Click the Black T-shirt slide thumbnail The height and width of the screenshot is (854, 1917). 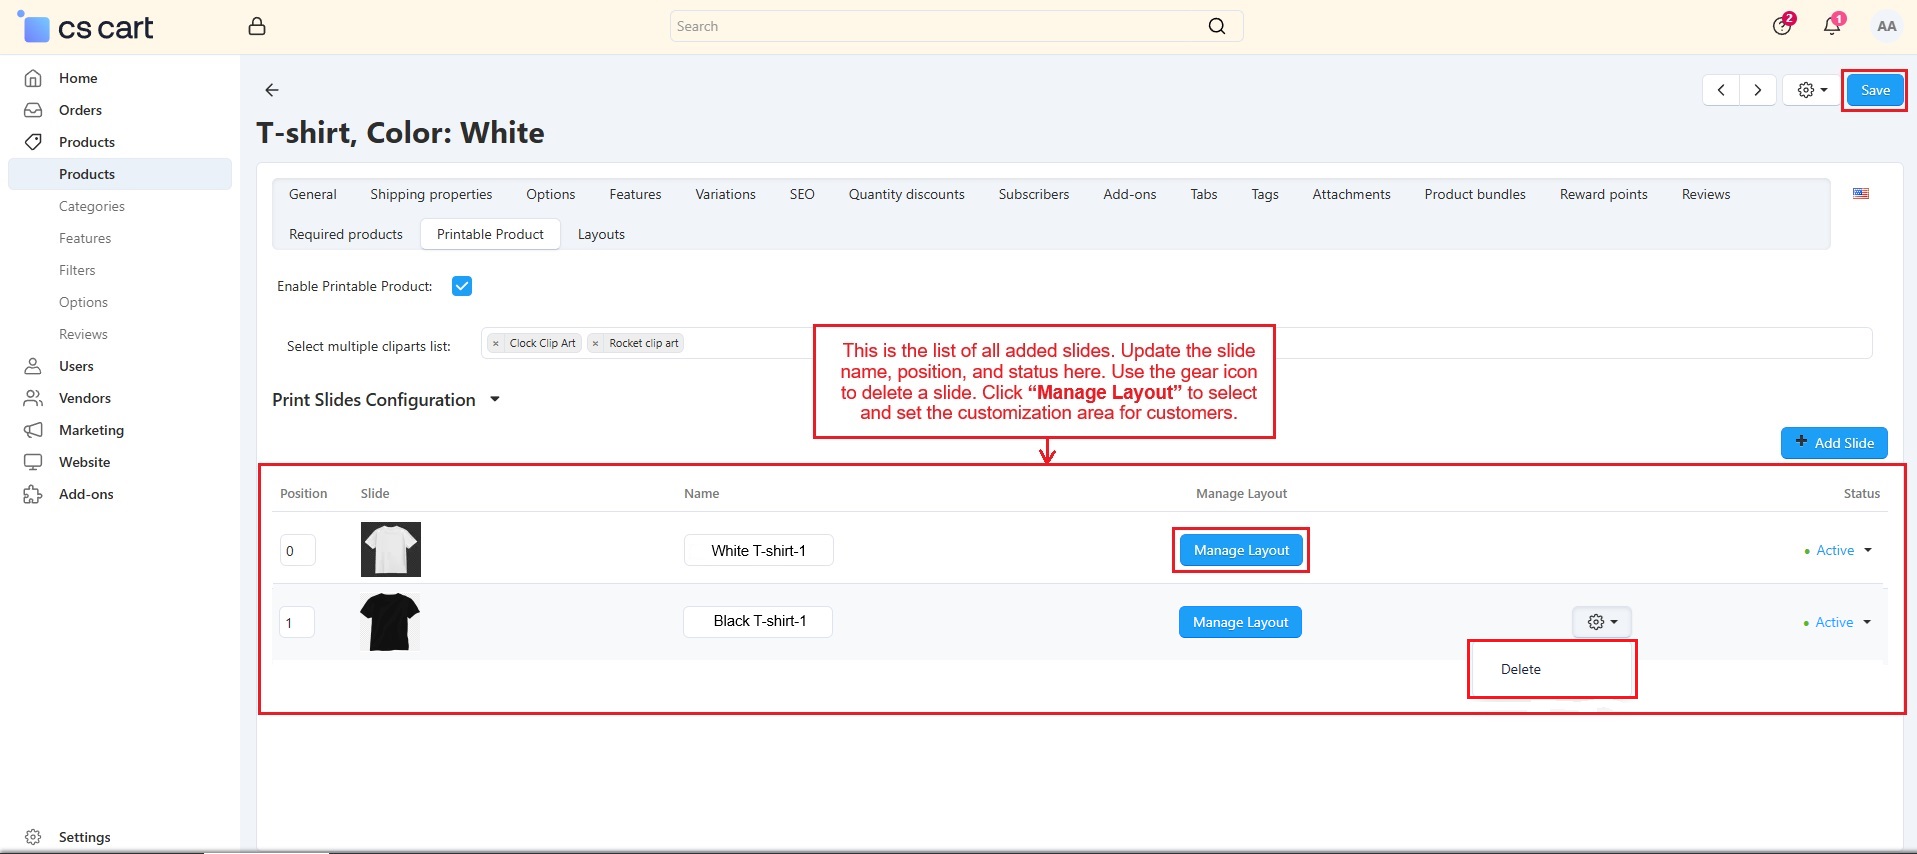[x=390, y=621]
